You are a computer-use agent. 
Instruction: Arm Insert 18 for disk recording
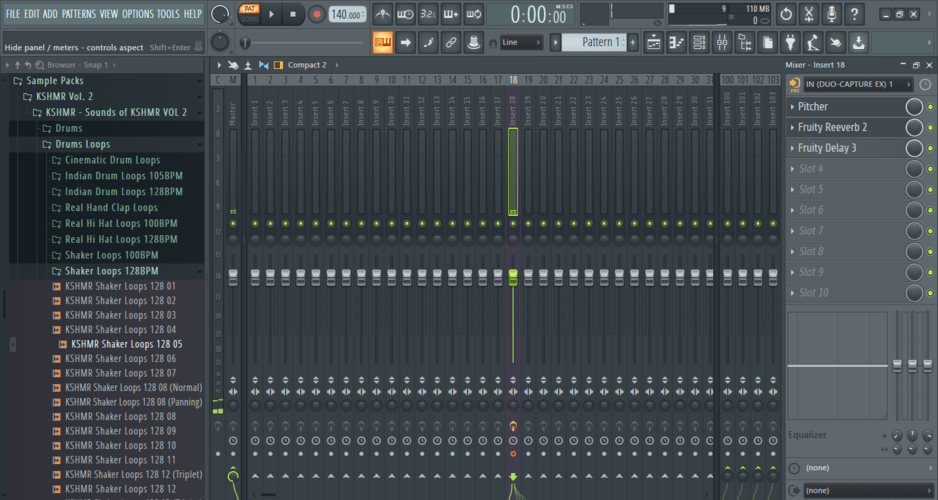pyautogui.click(x=513, y=454)
